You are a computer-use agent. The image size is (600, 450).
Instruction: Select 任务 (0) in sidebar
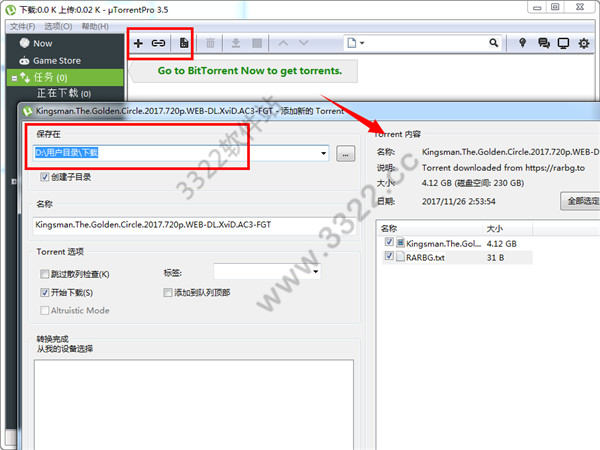point(65,78)
